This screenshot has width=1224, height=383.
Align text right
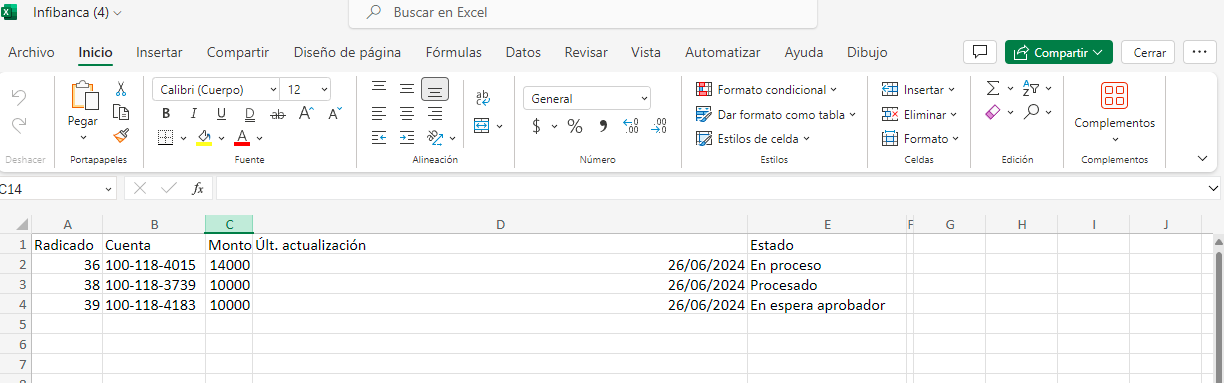click(x=435, y=113)
